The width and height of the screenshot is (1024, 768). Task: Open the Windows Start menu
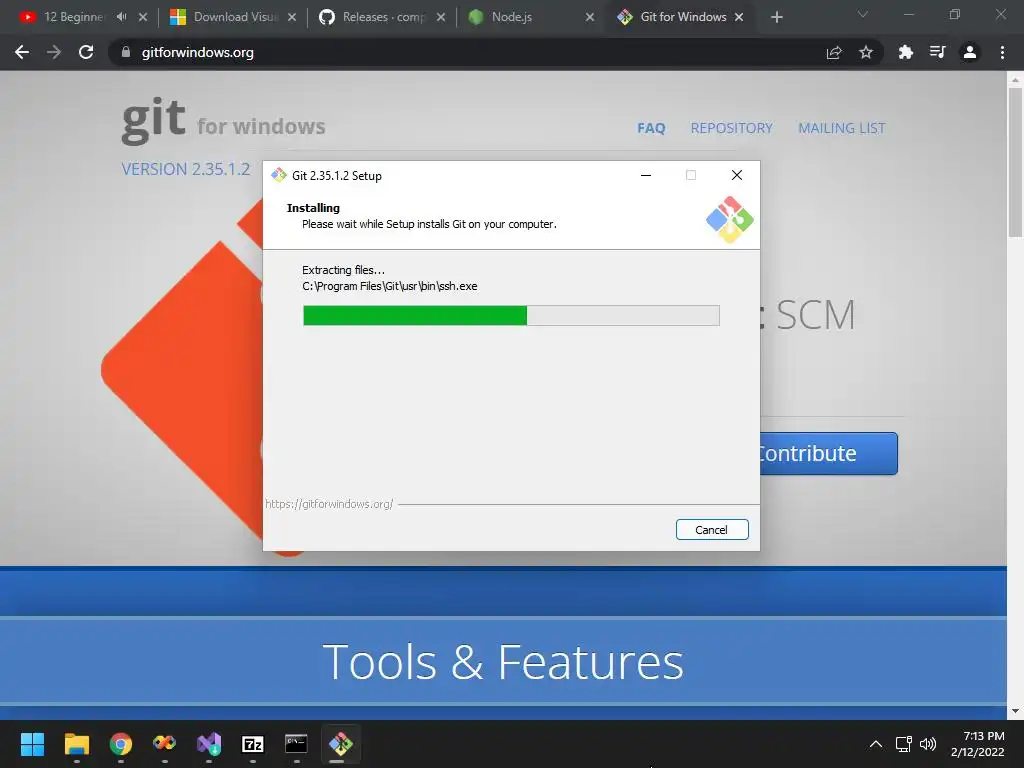click(x=32, y=744)
